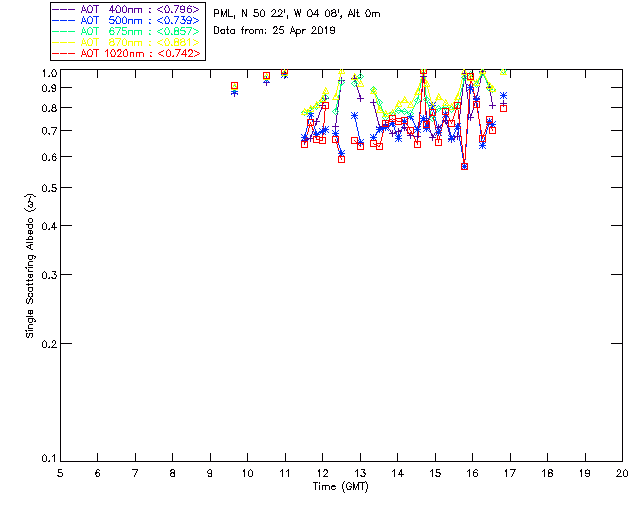The height and width of the screenshot is (512, 640).
Task: Click the x-axis tick label 12
Action: click(323, 471)
